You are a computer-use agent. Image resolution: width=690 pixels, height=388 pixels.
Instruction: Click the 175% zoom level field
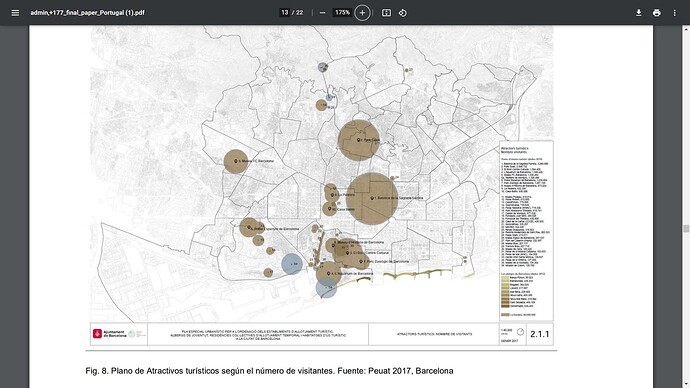click(x=342, y=13)
